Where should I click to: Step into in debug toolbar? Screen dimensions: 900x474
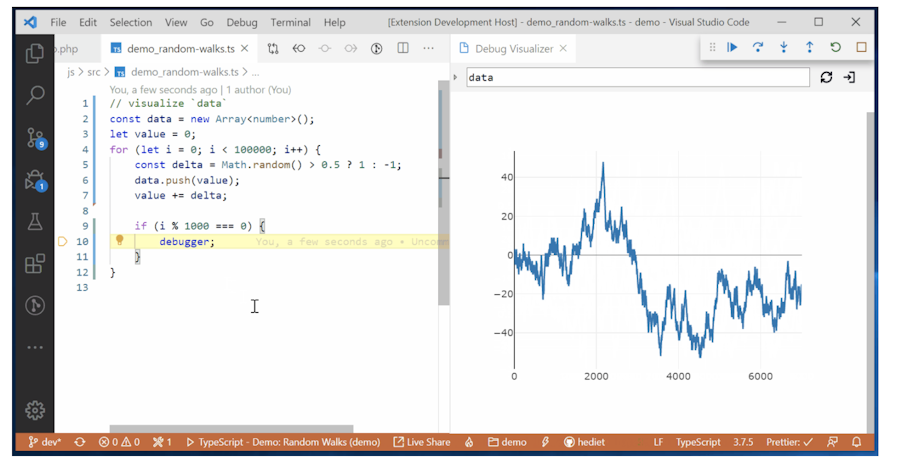[783, 48]
